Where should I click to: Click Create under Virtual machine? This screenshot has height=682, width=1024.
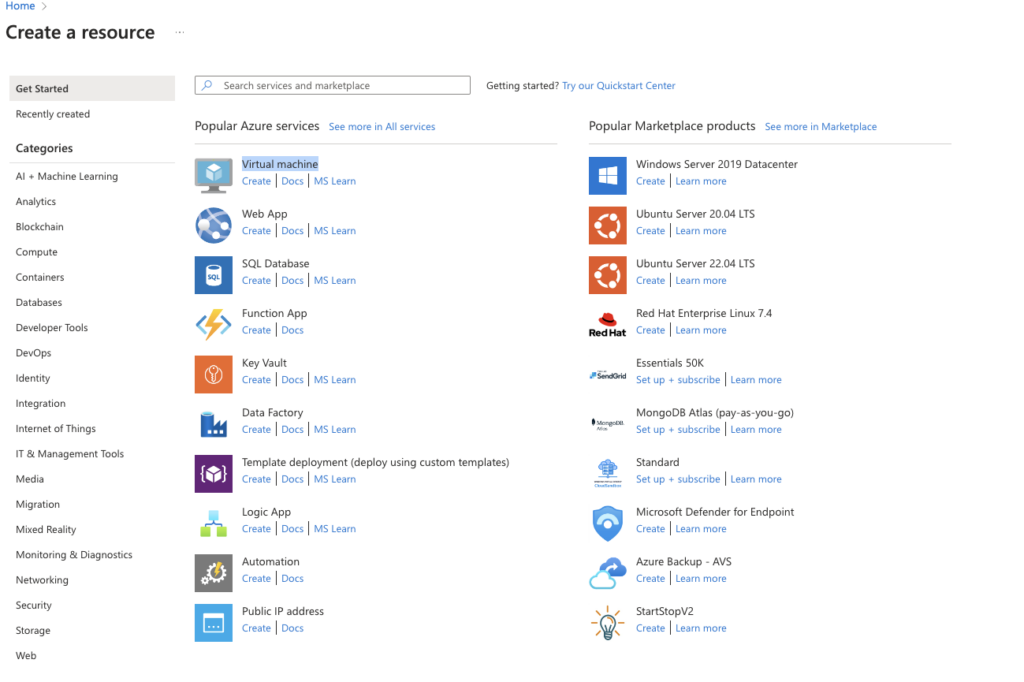point(256,181)
